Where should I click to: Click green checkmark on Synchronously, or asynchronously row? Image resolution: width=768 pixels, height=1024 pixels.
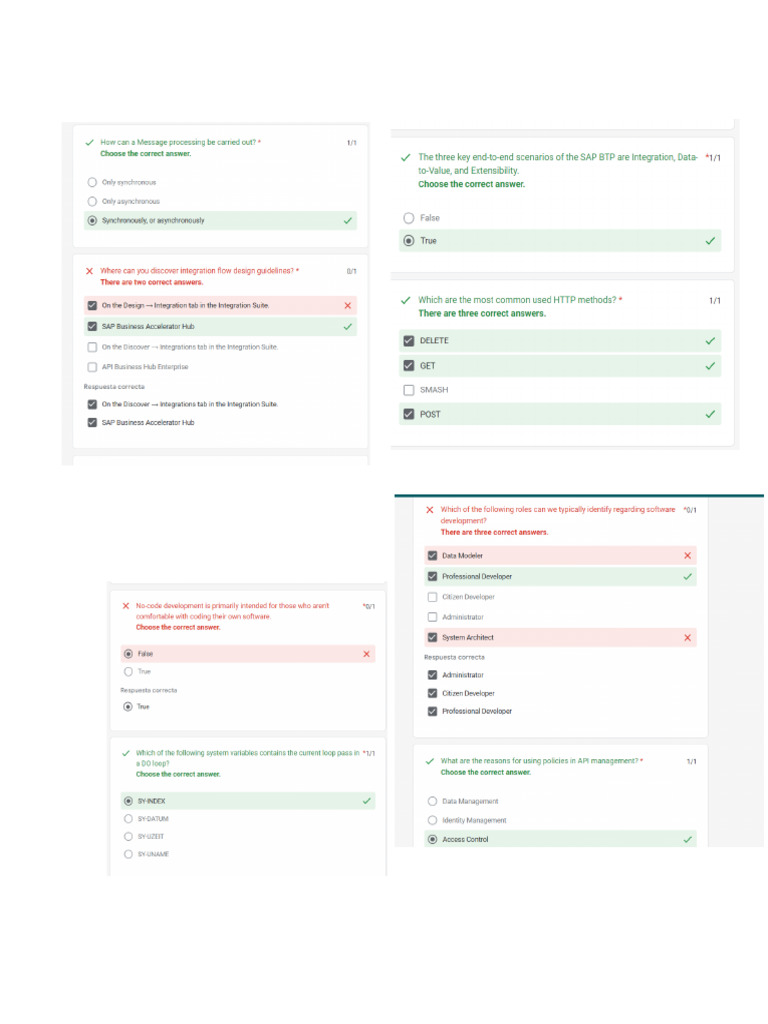tap(347, 220)
